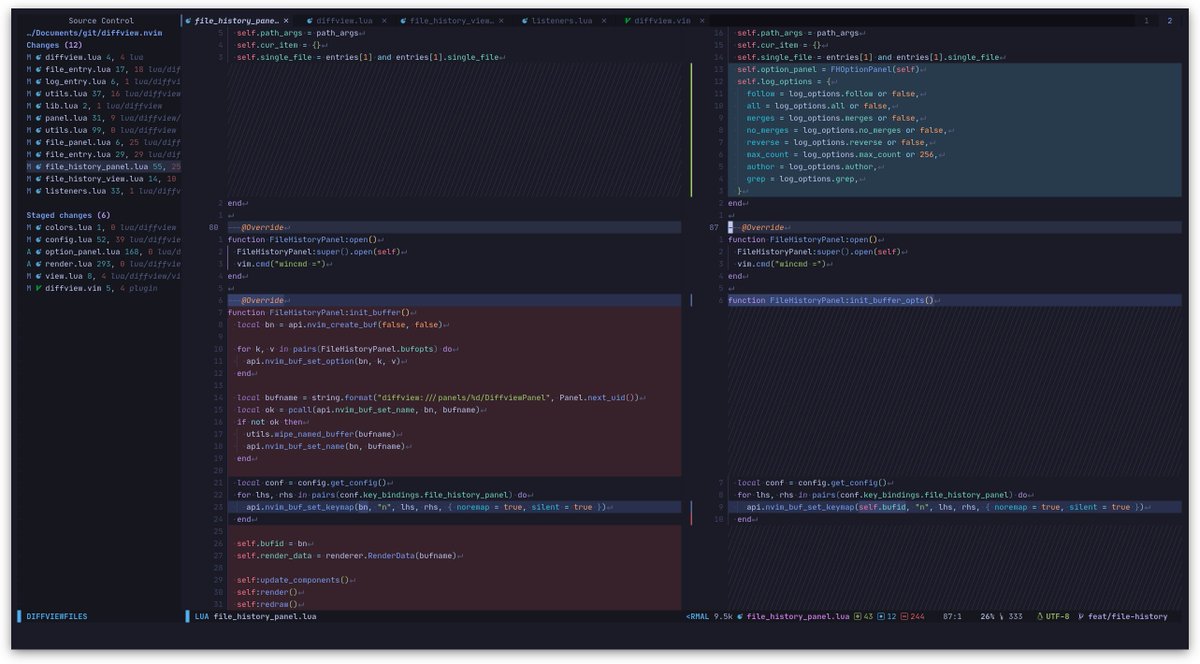Click DIFFVIEWFILES in the status bar

pyautogui.click(x=57, y=617)
